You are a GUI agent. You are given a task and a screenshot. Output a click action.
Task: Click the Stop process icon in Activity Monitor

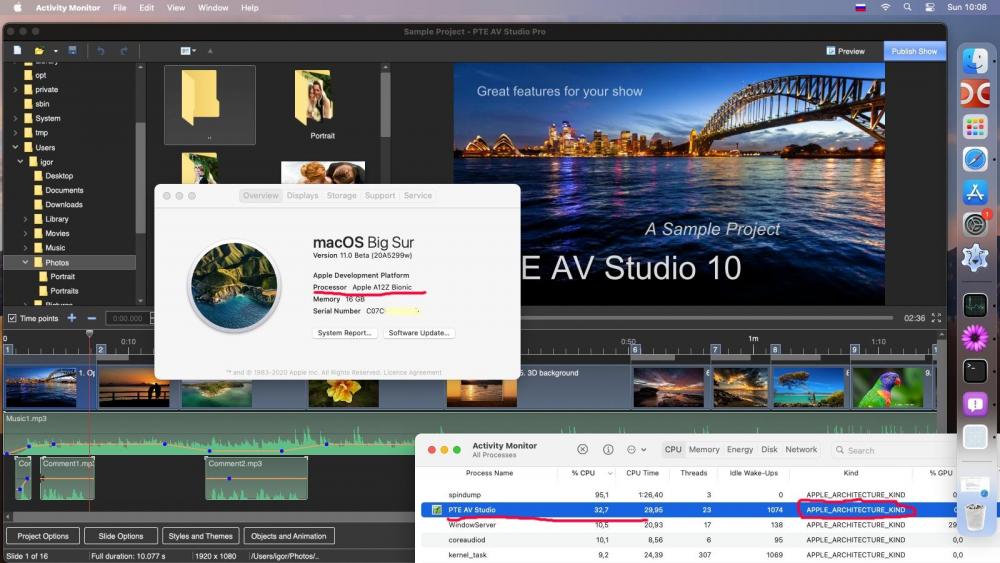pyautogui.click(x=582, y=450)
